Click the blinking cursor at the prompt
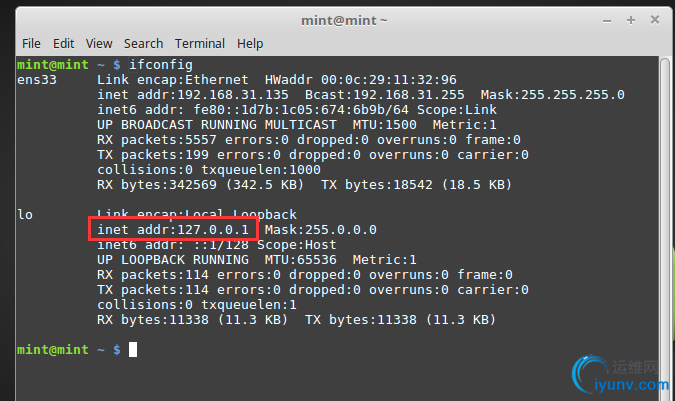 point(133,349)
